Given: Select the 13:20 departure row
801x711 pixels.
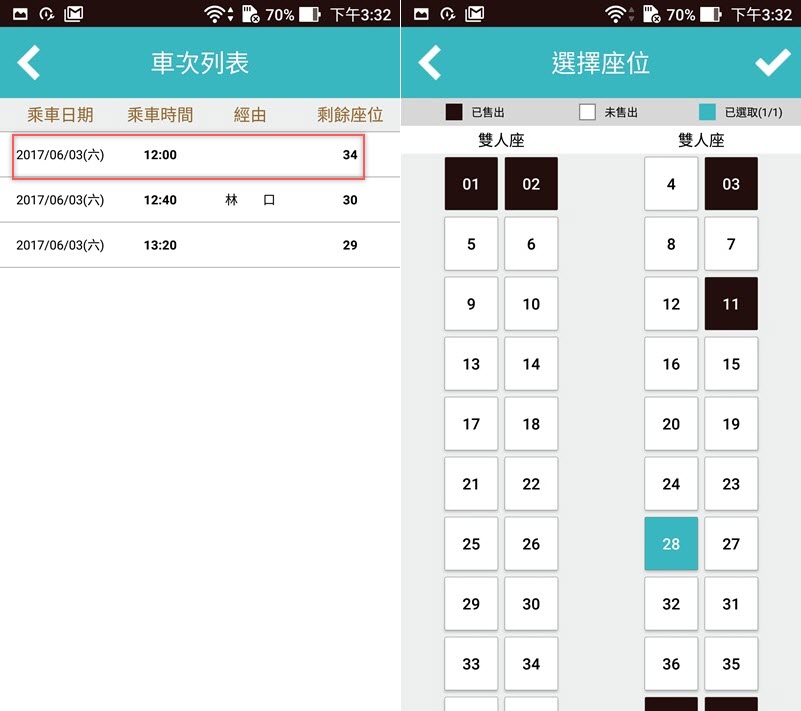Looking at the screenshot, I should tap(200, 245).
